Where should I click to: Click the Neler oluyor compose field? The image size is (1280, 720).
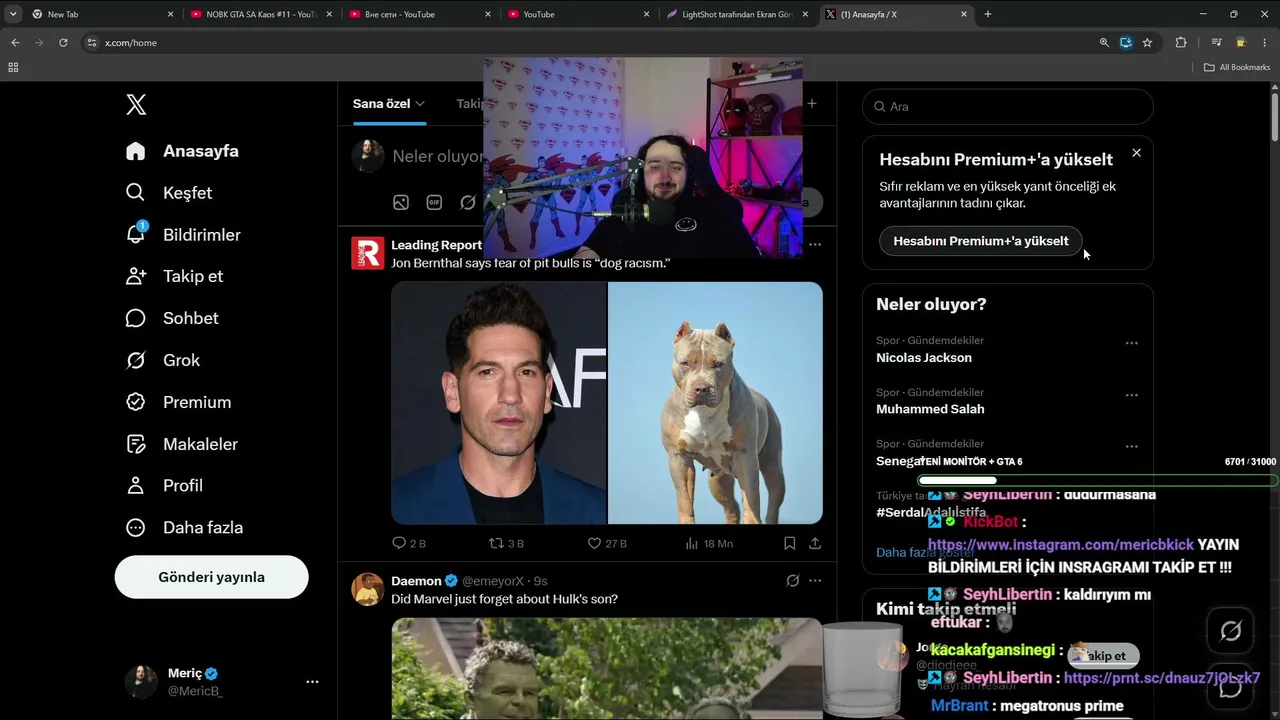coord(438,157)
